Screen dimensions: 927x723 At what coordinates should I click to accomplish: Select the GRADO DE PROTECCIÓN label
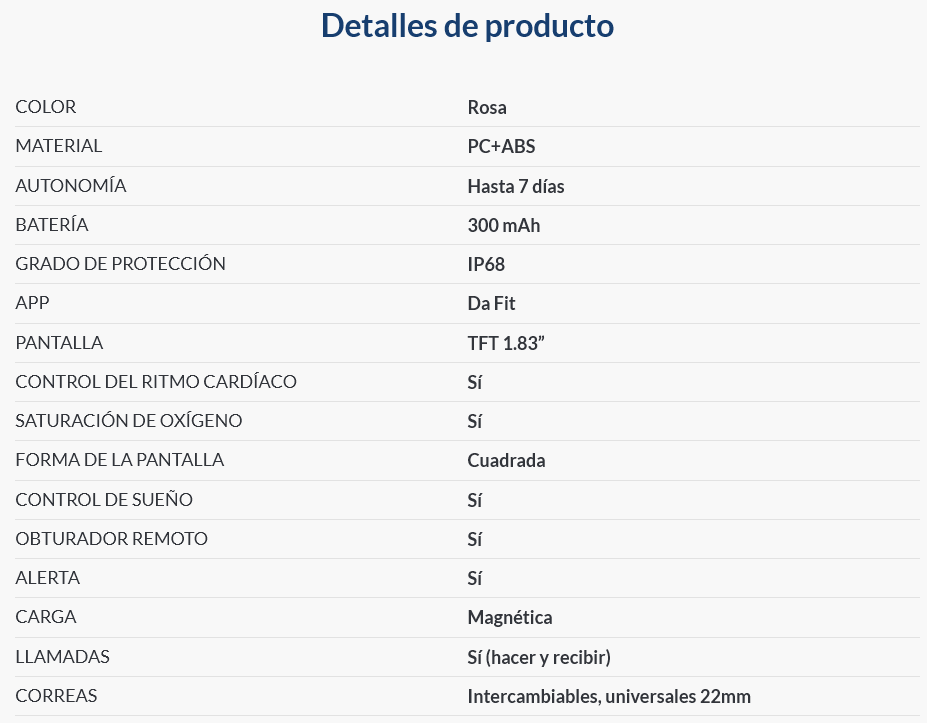tap(120, 264)
